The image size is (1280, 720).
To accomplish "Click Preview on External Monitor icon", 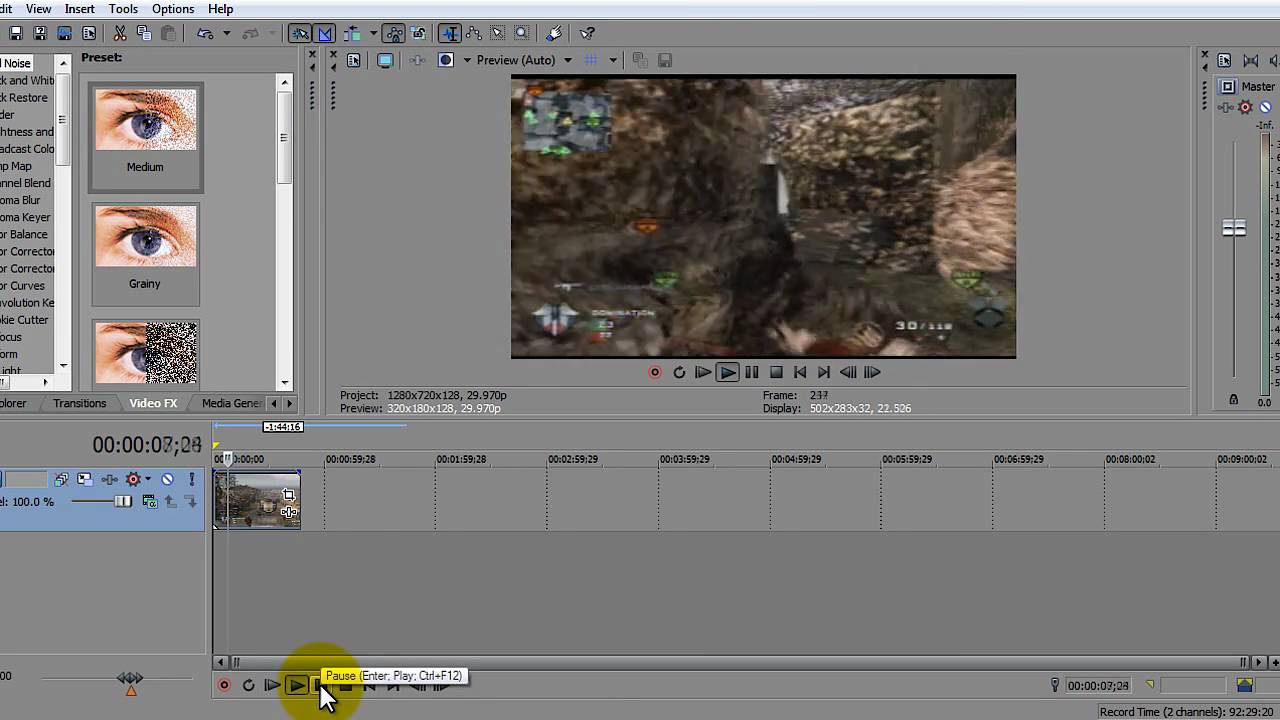I will tap(385, 60).
